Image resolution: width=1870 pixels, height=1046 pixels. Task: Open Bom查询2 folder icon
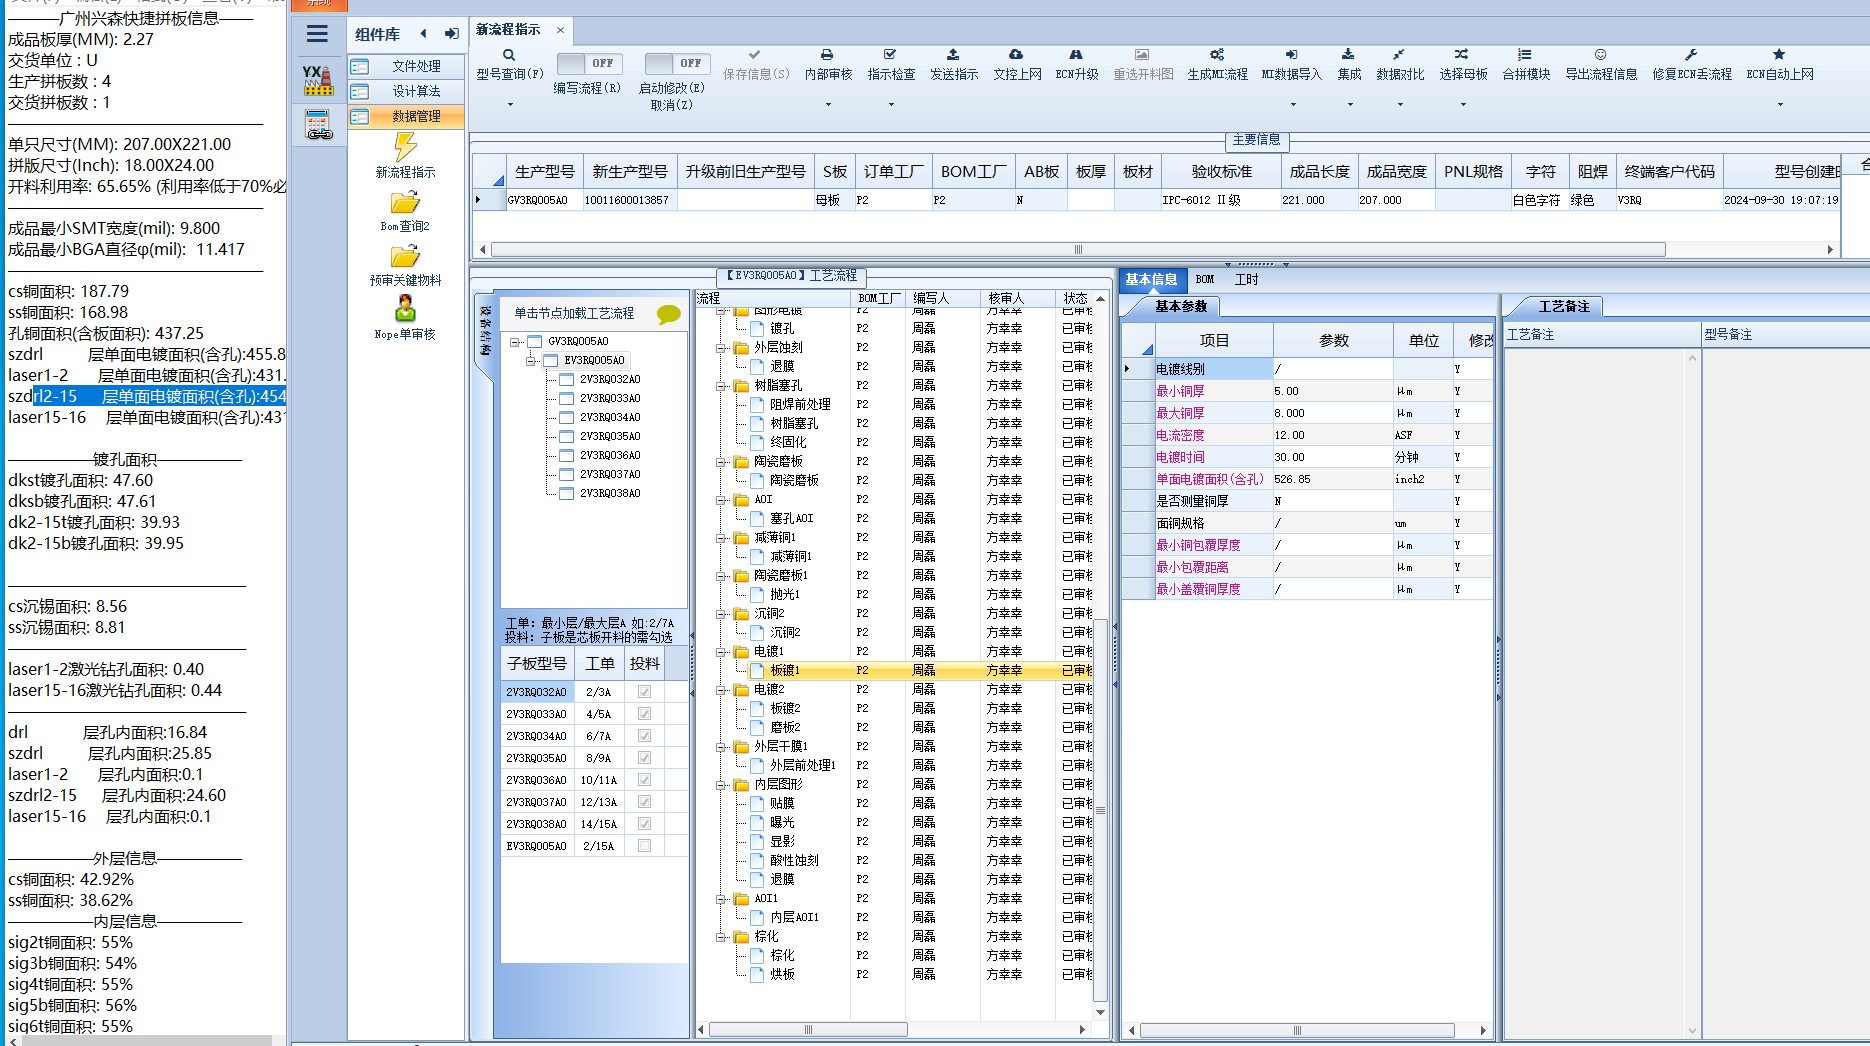405,203
